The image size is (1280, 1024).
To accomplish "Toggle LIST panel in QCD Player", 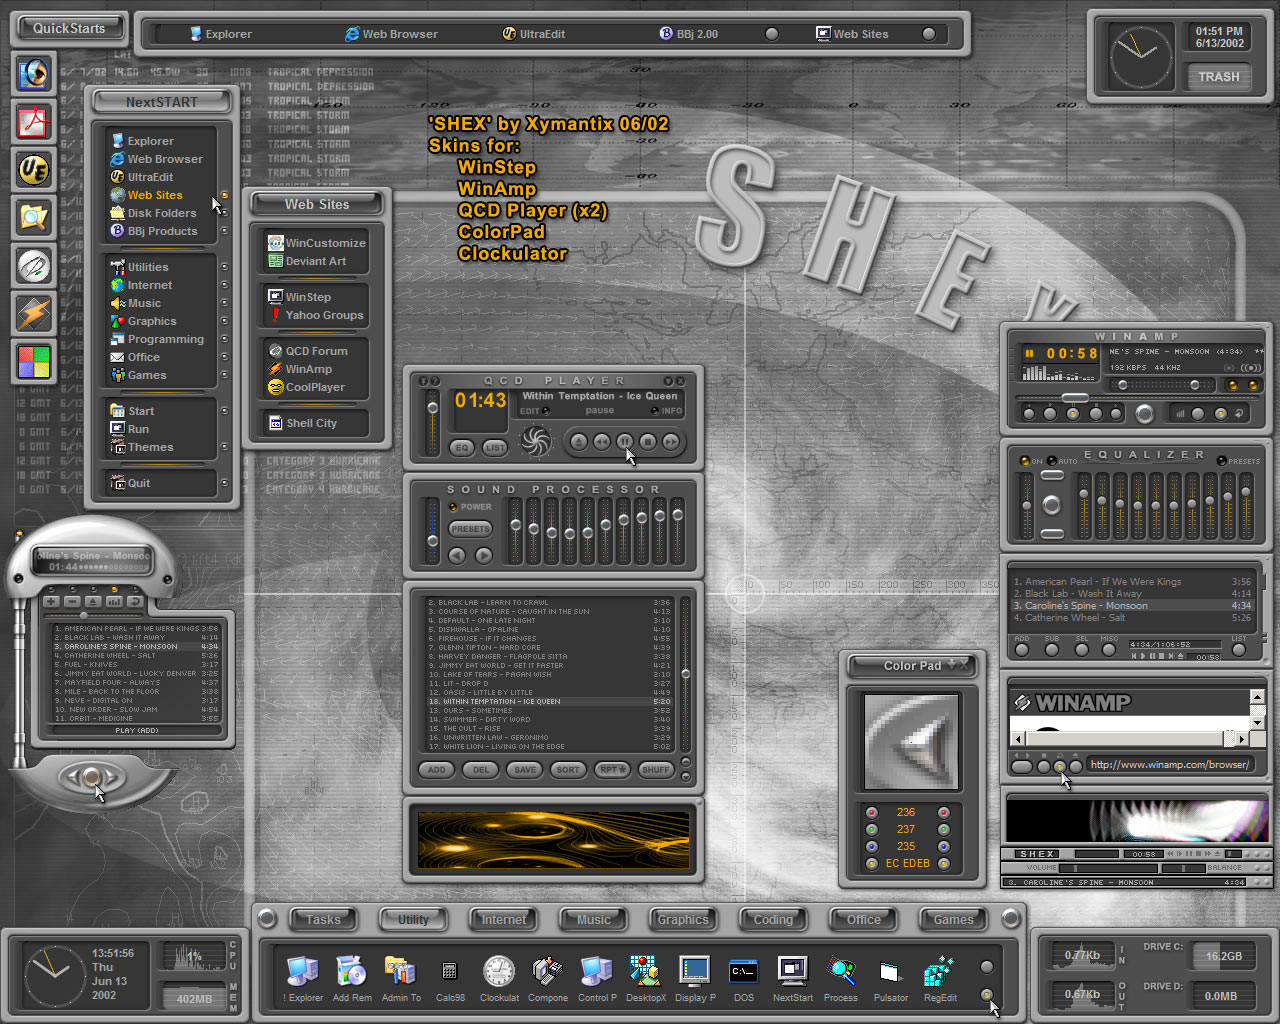I will coord(495,448).
